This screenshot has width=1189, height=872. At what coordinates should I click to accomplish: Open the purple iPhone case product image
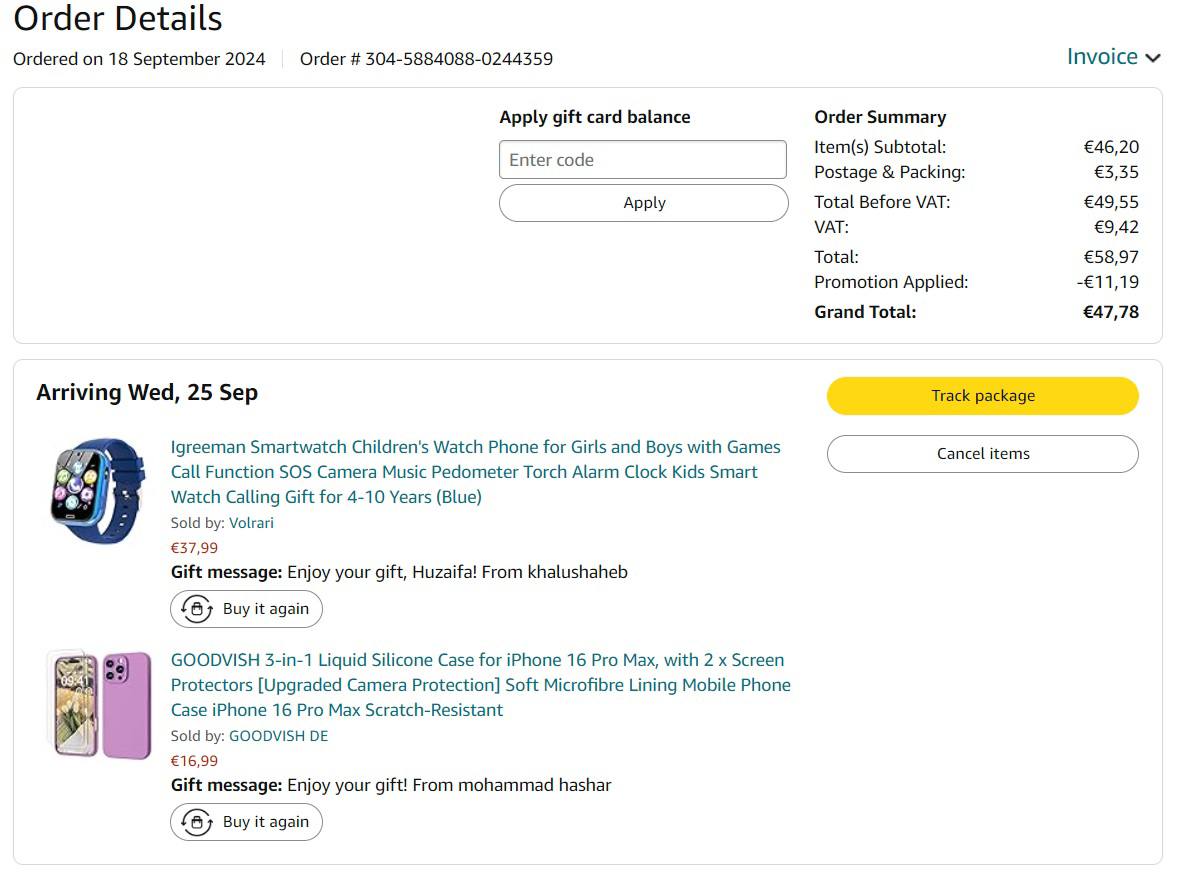[x=99, y=704]
